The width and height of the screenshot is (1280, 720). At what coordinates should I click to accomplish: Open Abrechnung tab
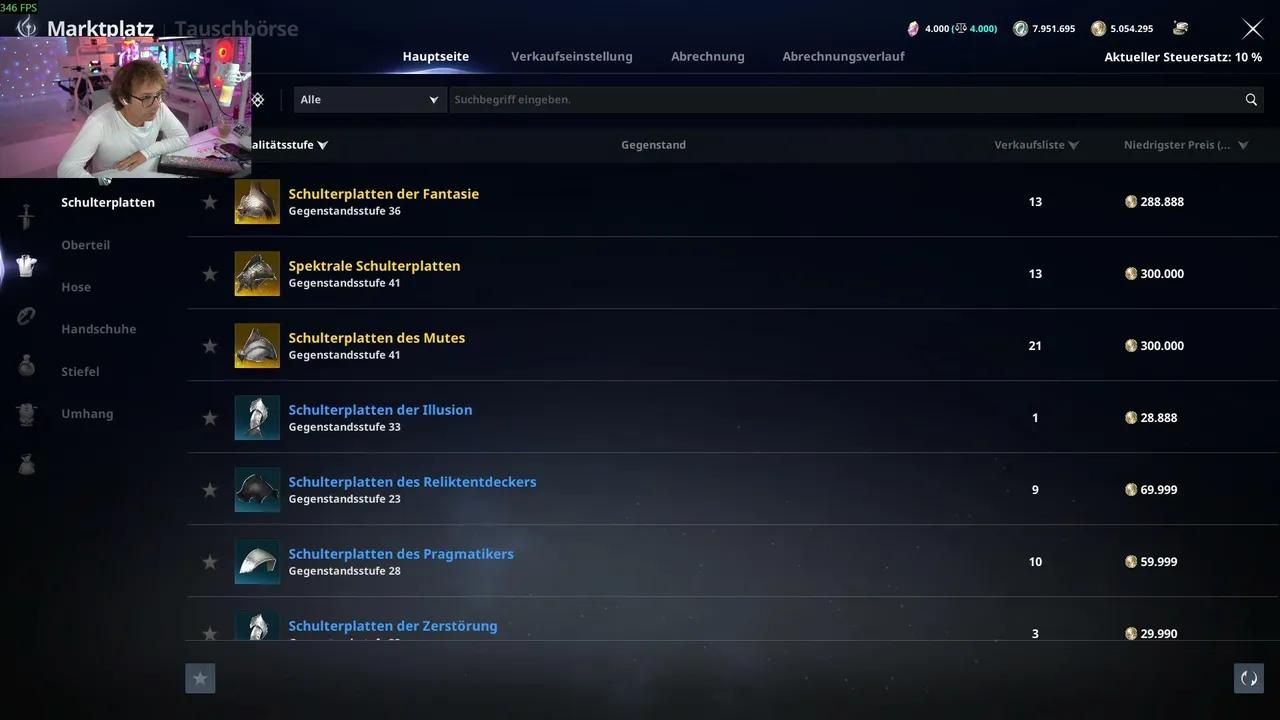pyautogui.click(x=708, y=56)
